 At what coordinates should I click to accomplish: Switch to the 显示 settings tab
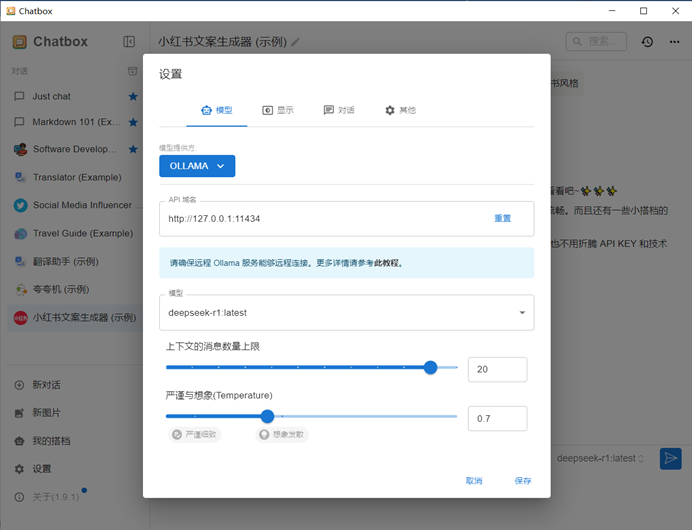pyautogui.click(x=278, y=110)
